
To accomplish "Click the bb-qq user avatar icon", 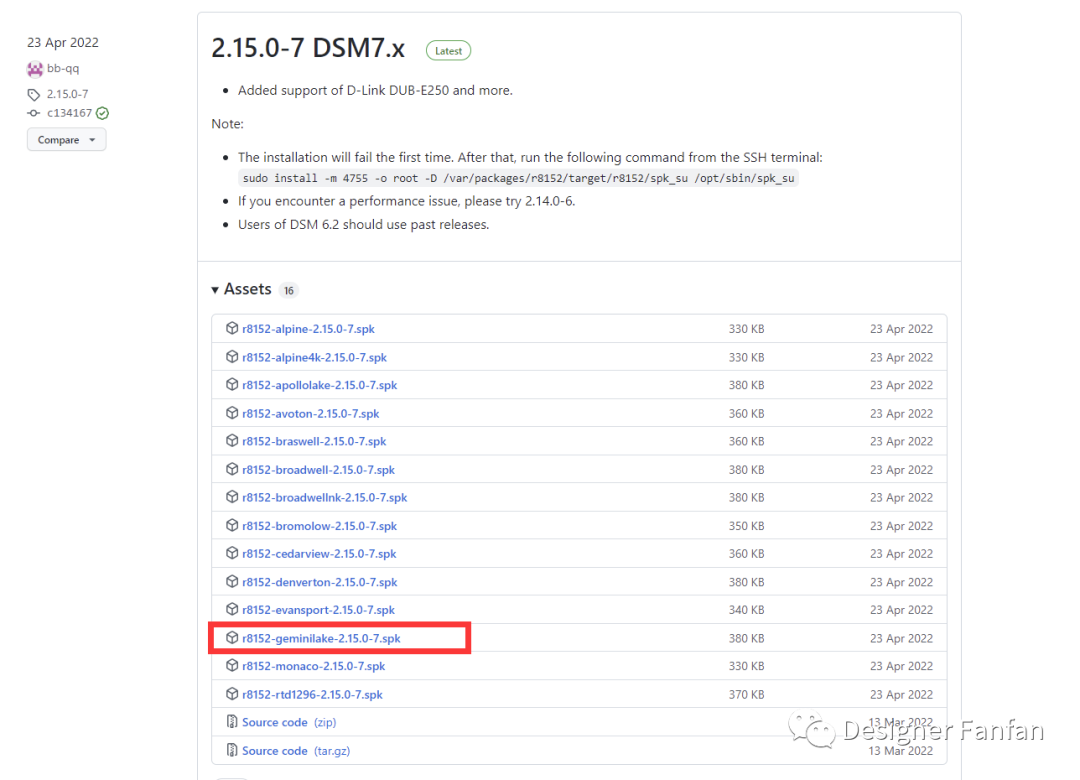I will [34, 69].
